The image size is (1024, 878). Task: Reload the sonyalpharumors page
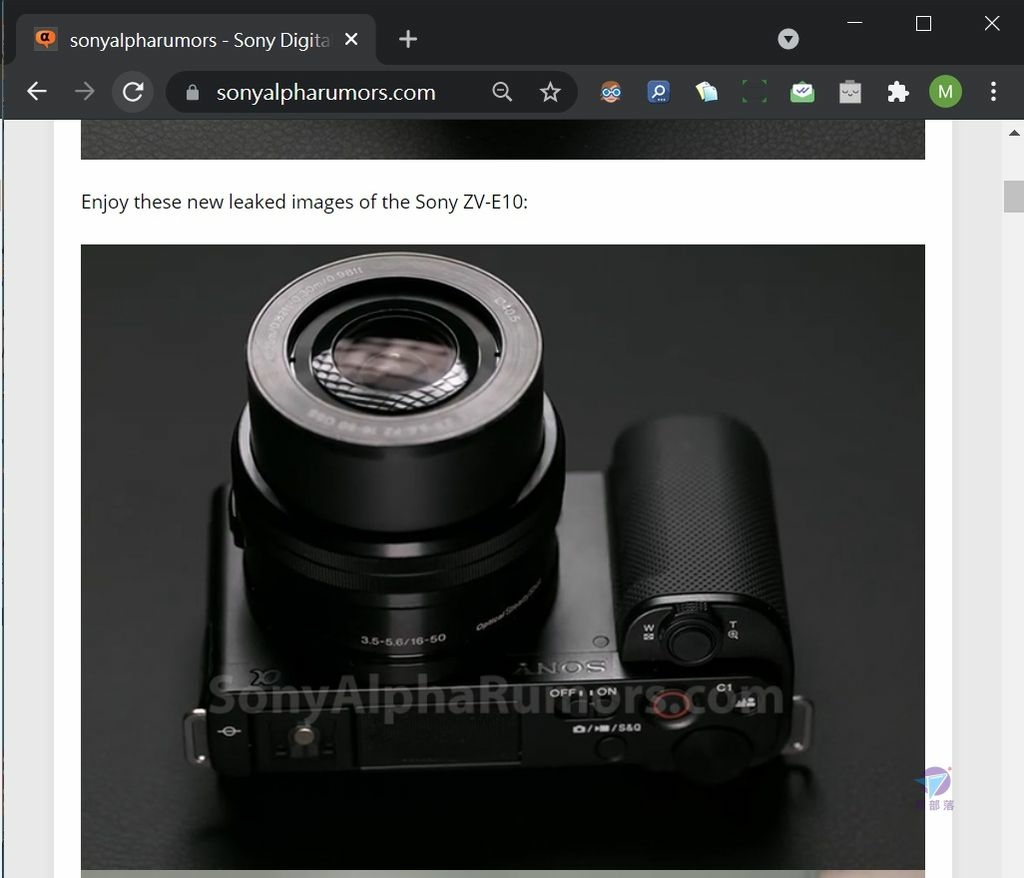(133, 91)
